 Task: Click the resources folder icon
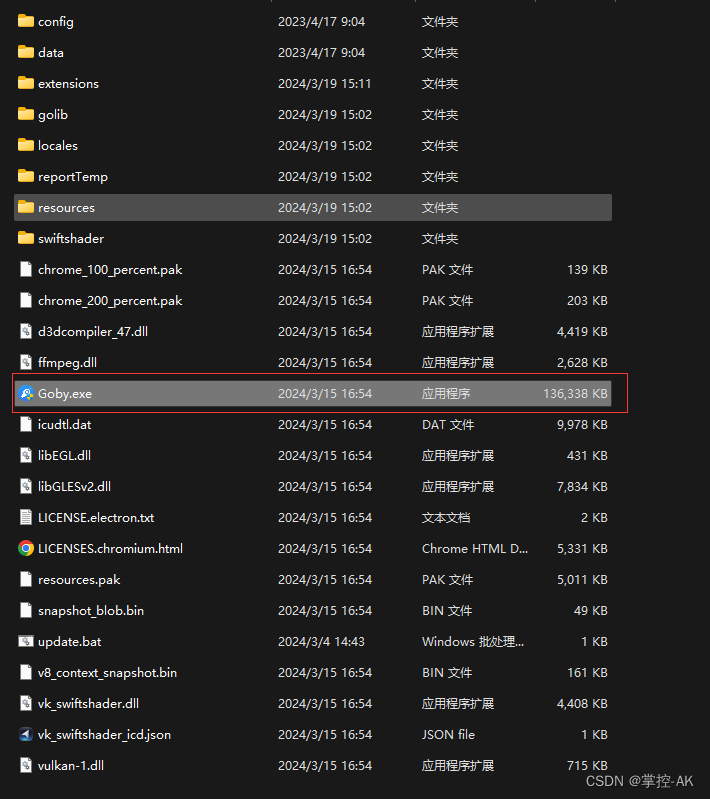pos(25,207)
